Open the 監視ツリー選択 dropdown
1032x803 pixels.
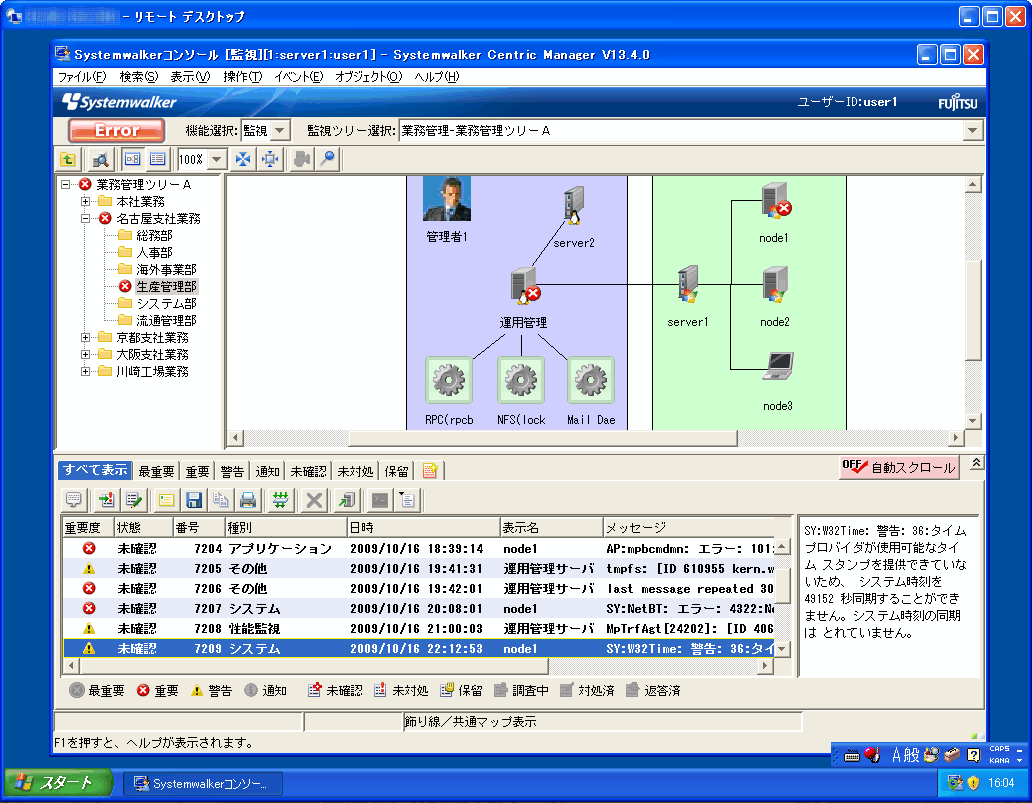(973, 131)
